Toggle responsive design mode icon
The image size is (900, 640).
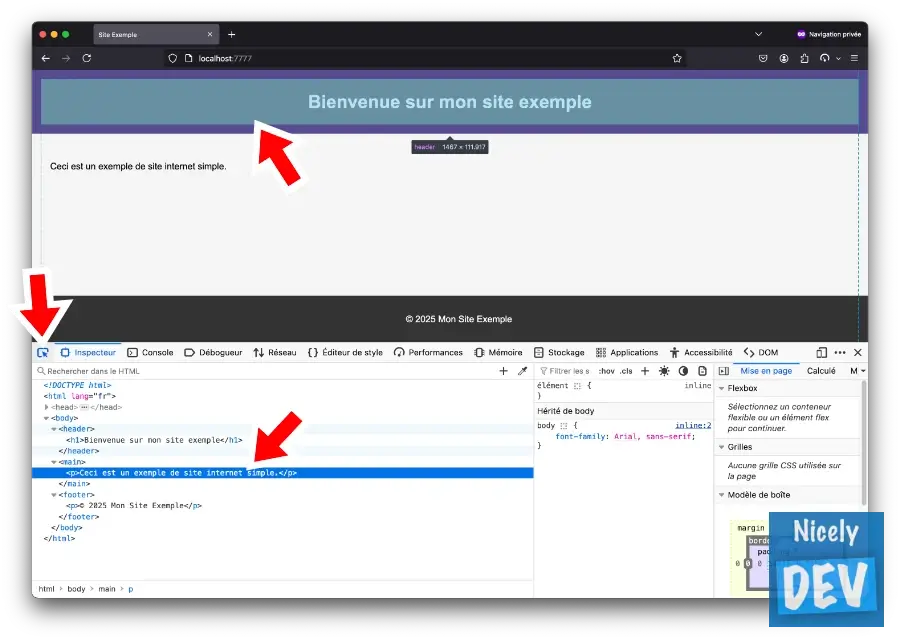821,352
